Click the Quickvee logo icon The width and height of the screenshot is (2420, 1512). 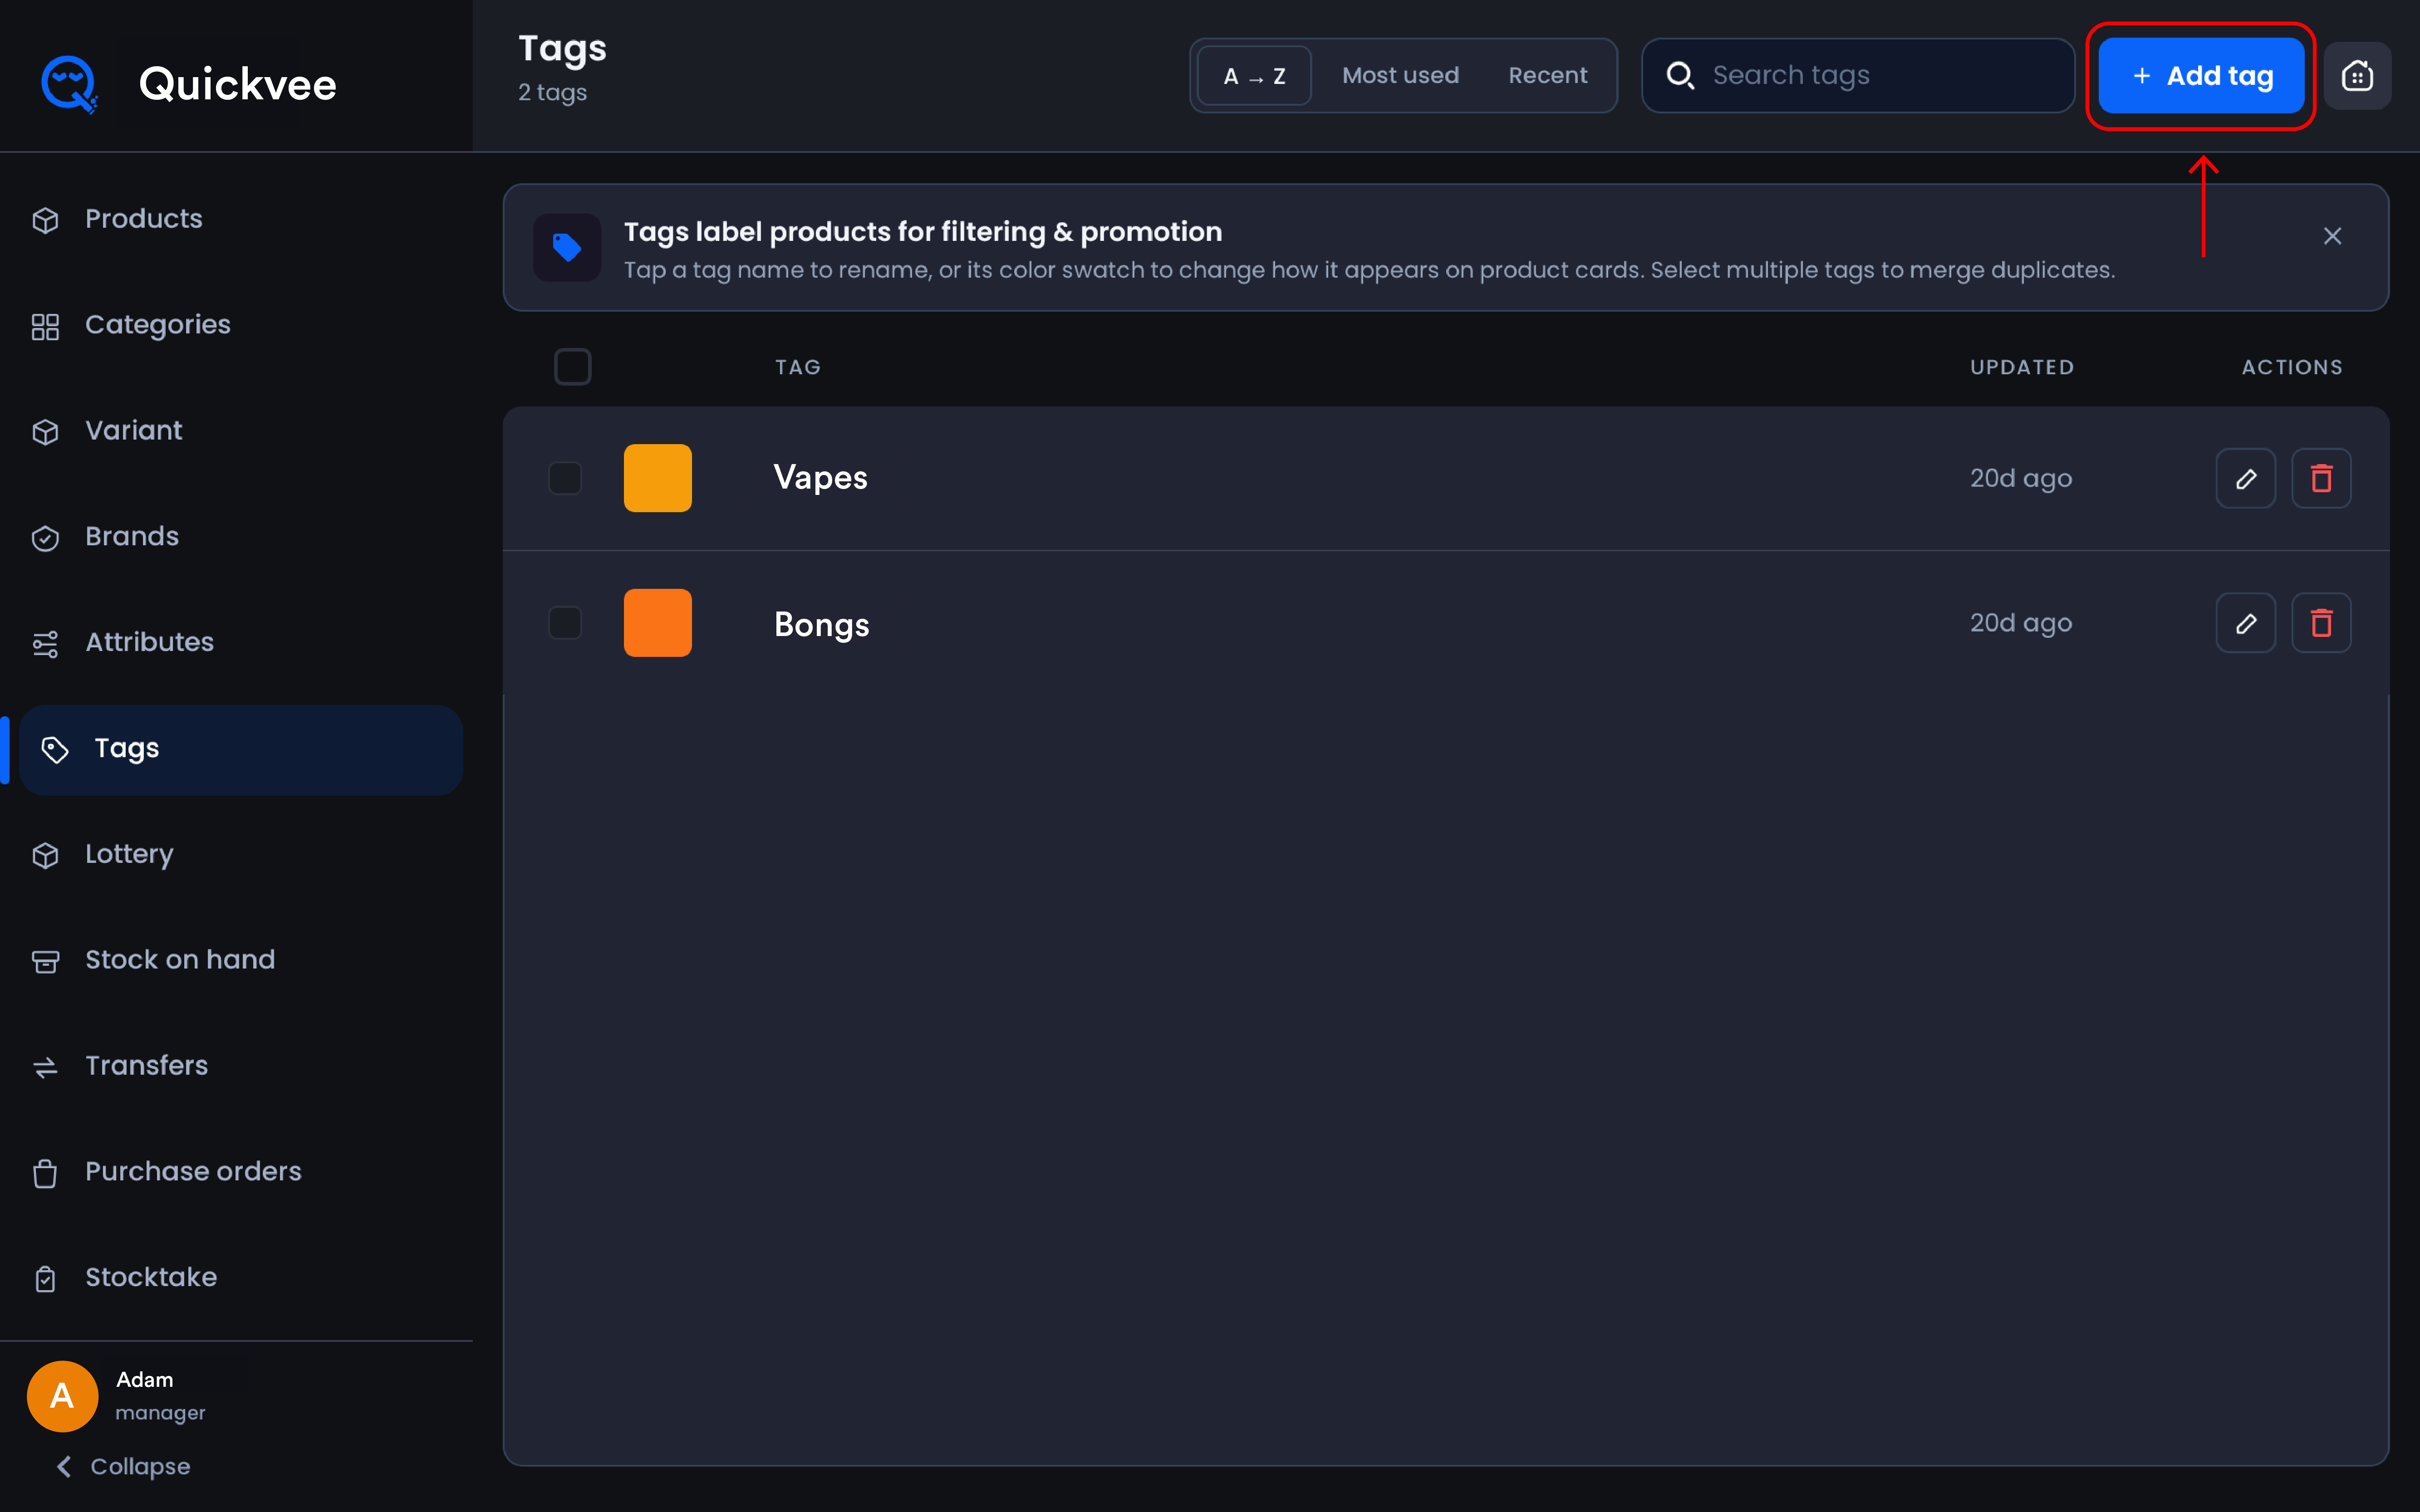tap(69, 84)
